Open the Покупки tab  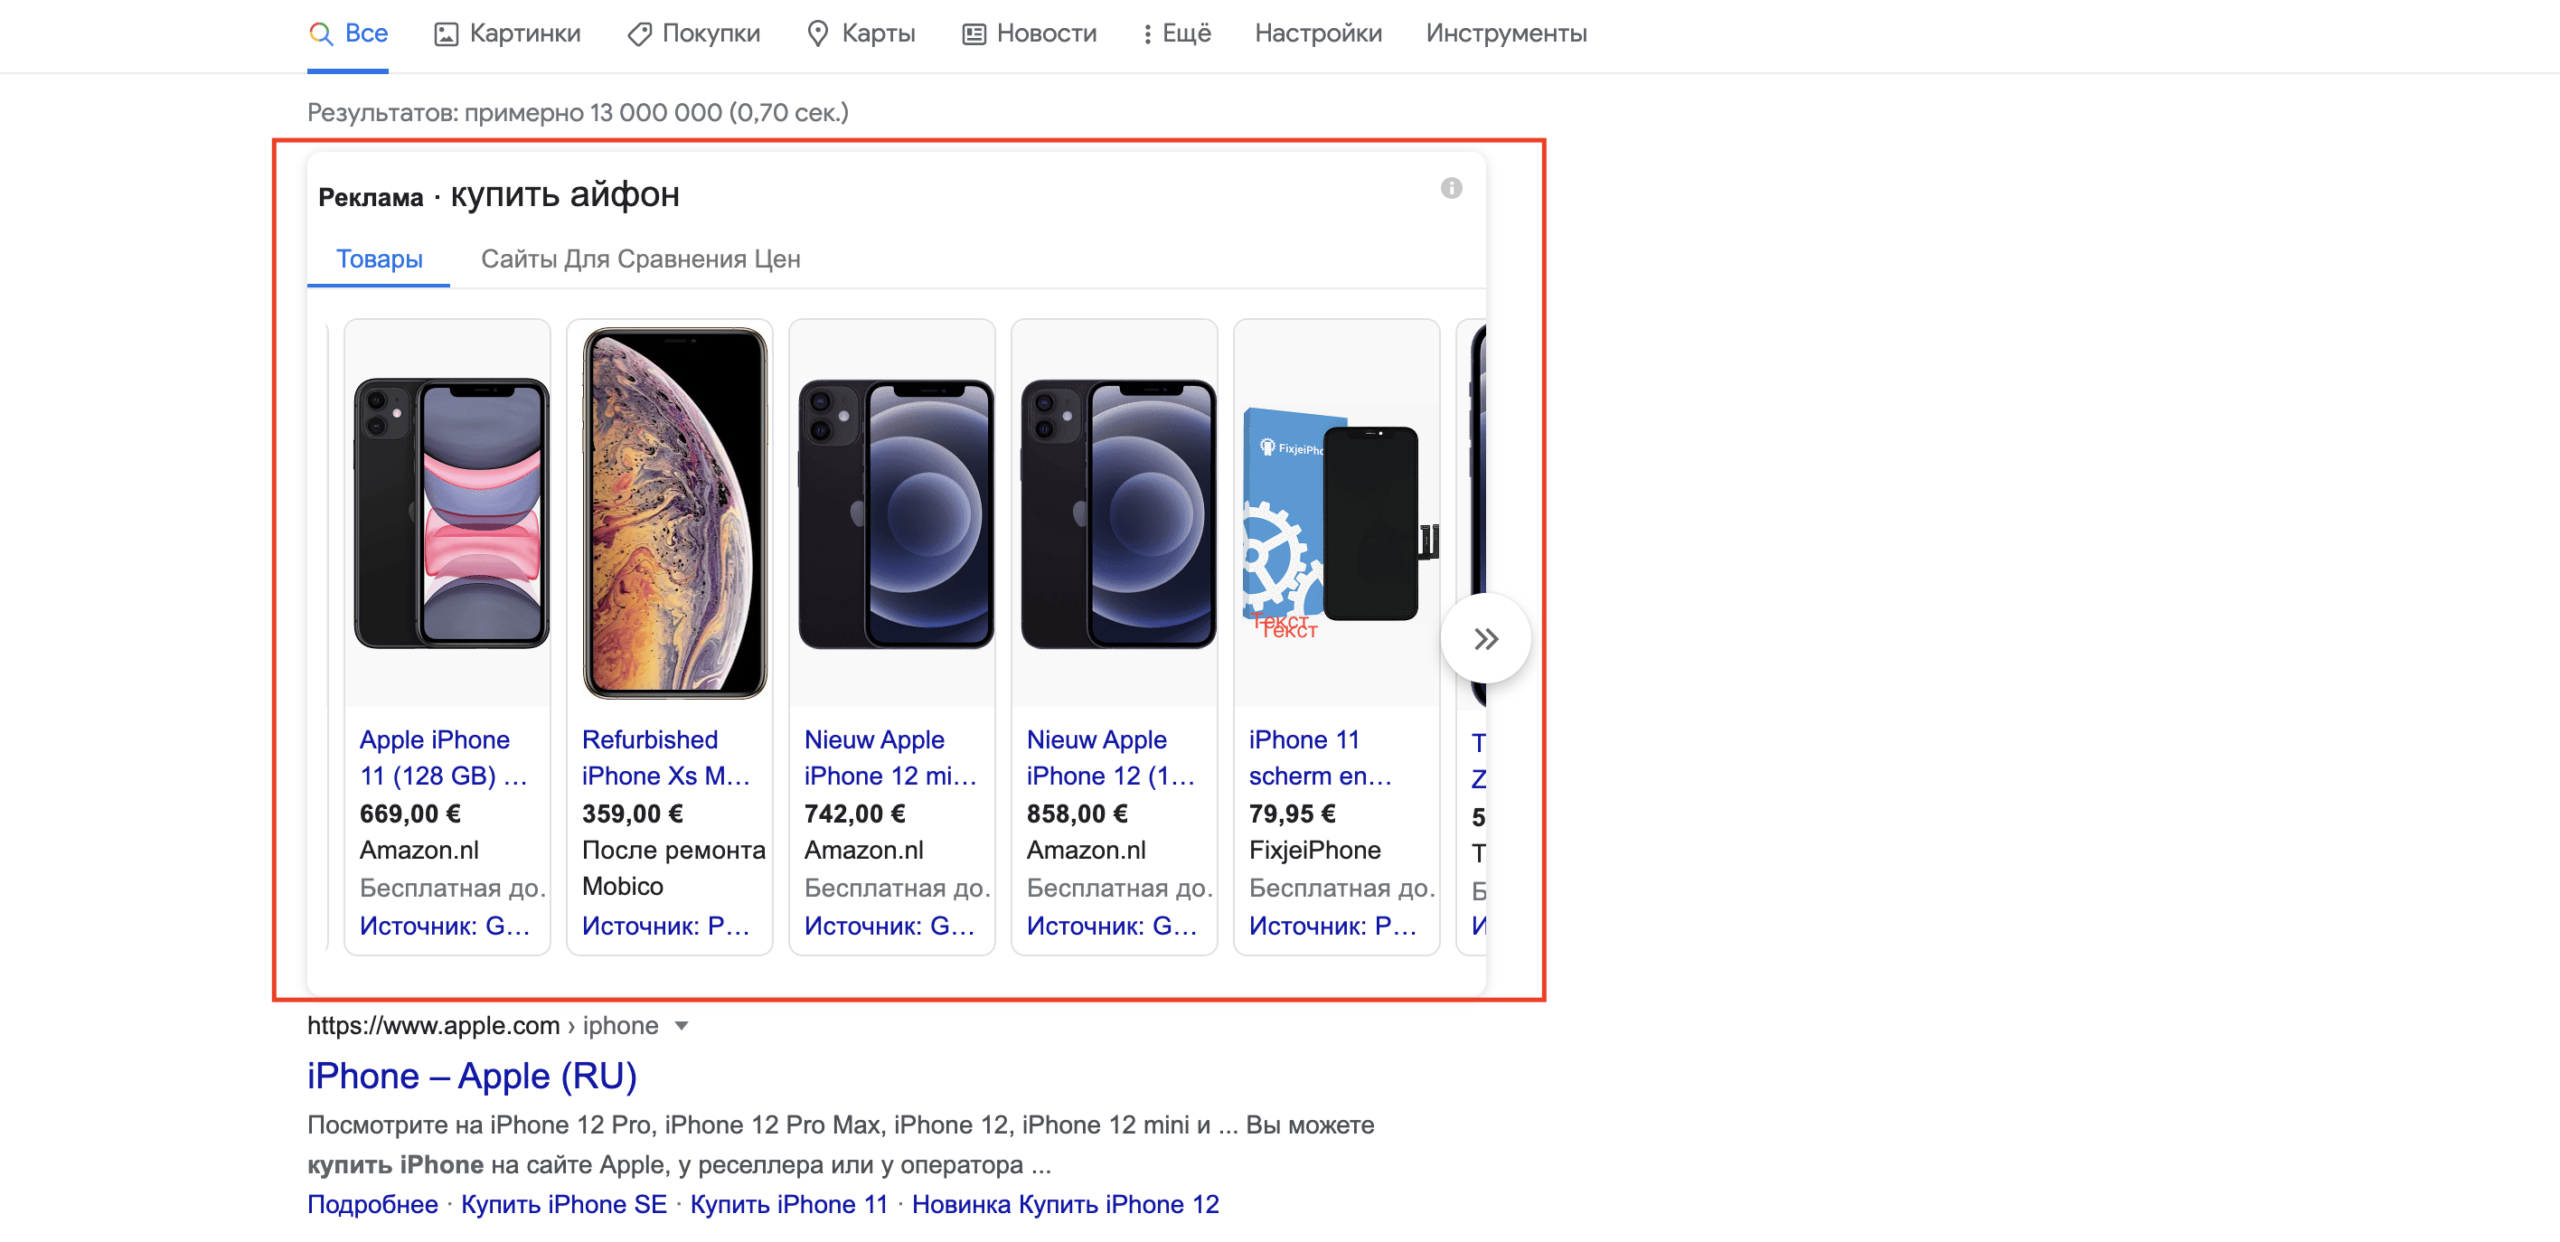pyautogui.click(x=693, y=34)
